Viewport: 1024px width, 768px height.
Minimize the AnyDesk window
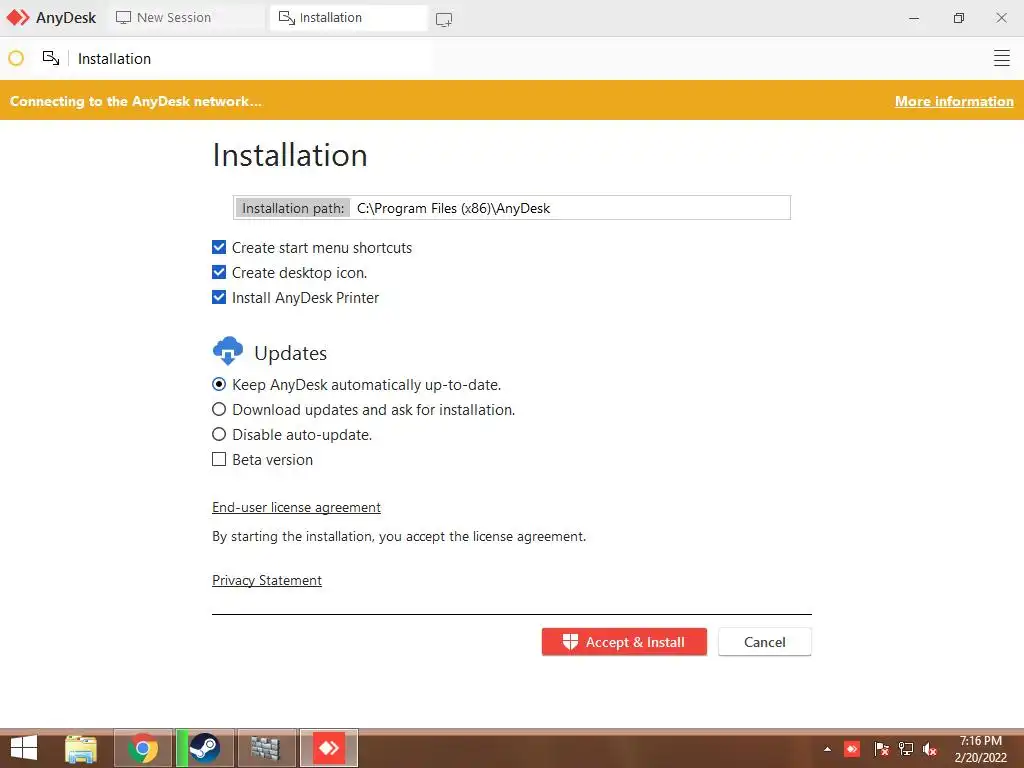[914, 18]
